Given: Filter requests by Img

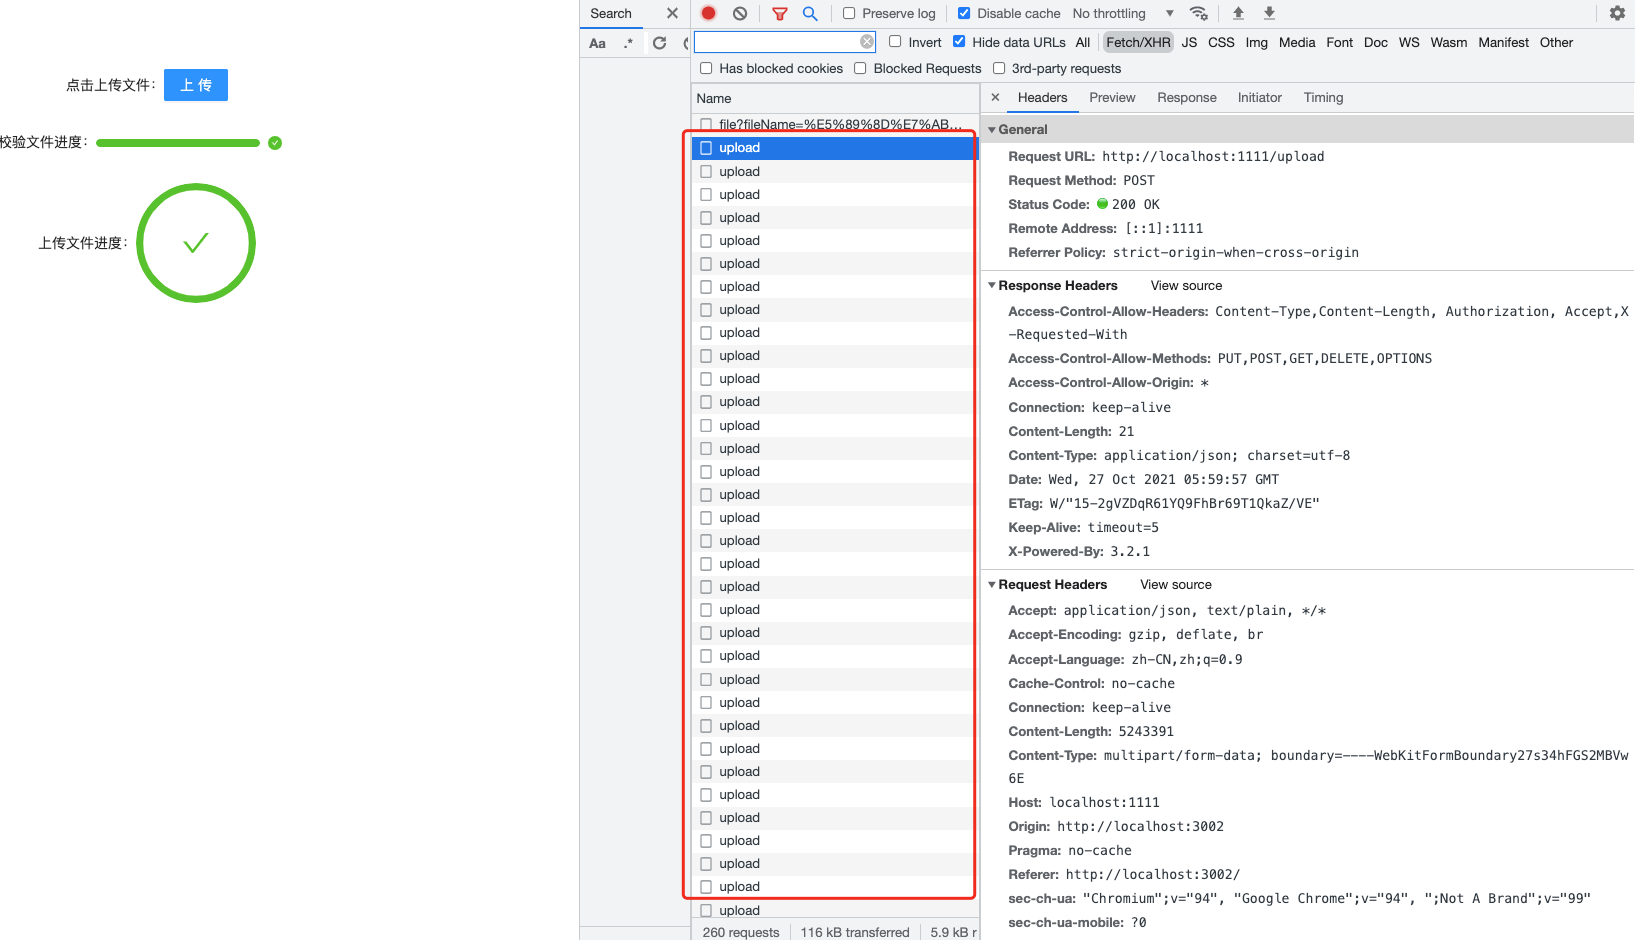Looking at the screenshot, I should tap(1257, 42).
